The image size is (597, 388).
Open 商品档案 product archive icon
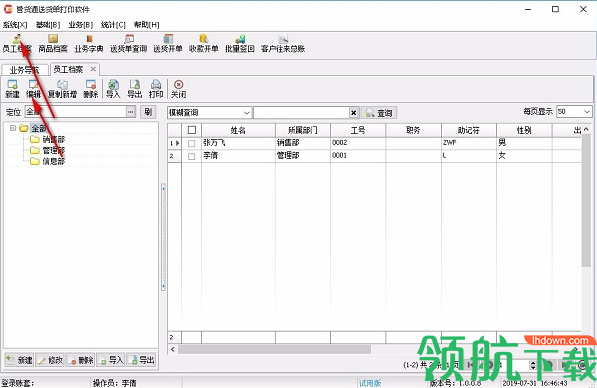click(53, 43)
